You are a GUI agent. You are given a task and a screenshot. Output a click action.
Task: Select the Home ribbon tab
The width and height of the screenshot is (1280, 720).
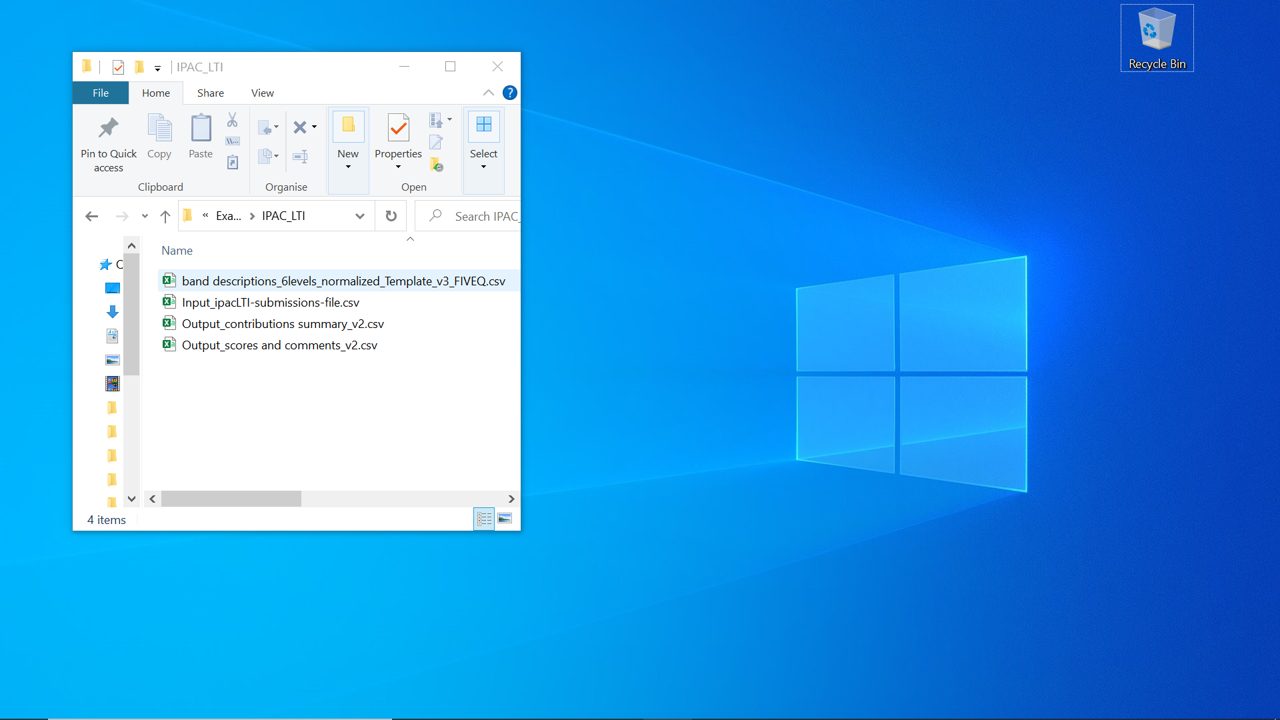point(156,93)
